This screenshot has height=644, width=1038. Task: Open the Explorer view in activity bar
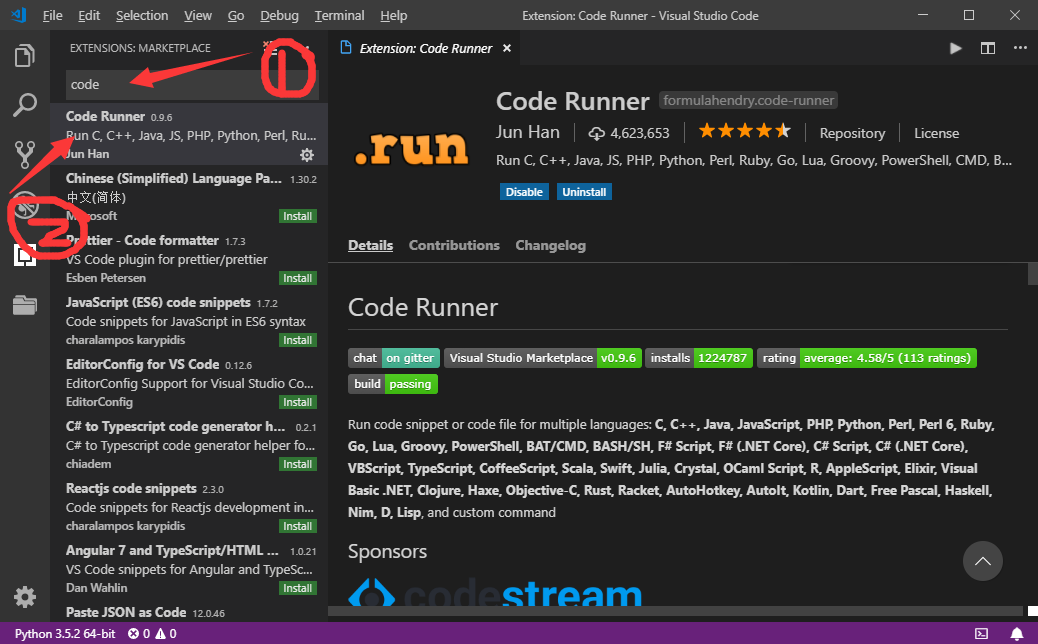tap(25, 55)
